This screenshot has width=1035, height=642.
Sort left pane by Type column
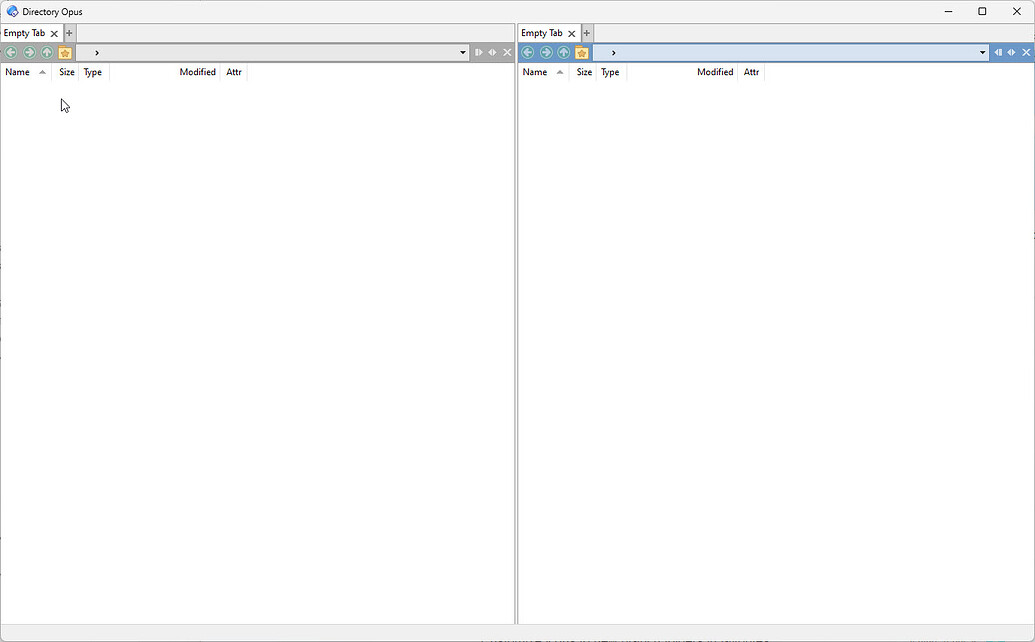click(x=94, y=72)
